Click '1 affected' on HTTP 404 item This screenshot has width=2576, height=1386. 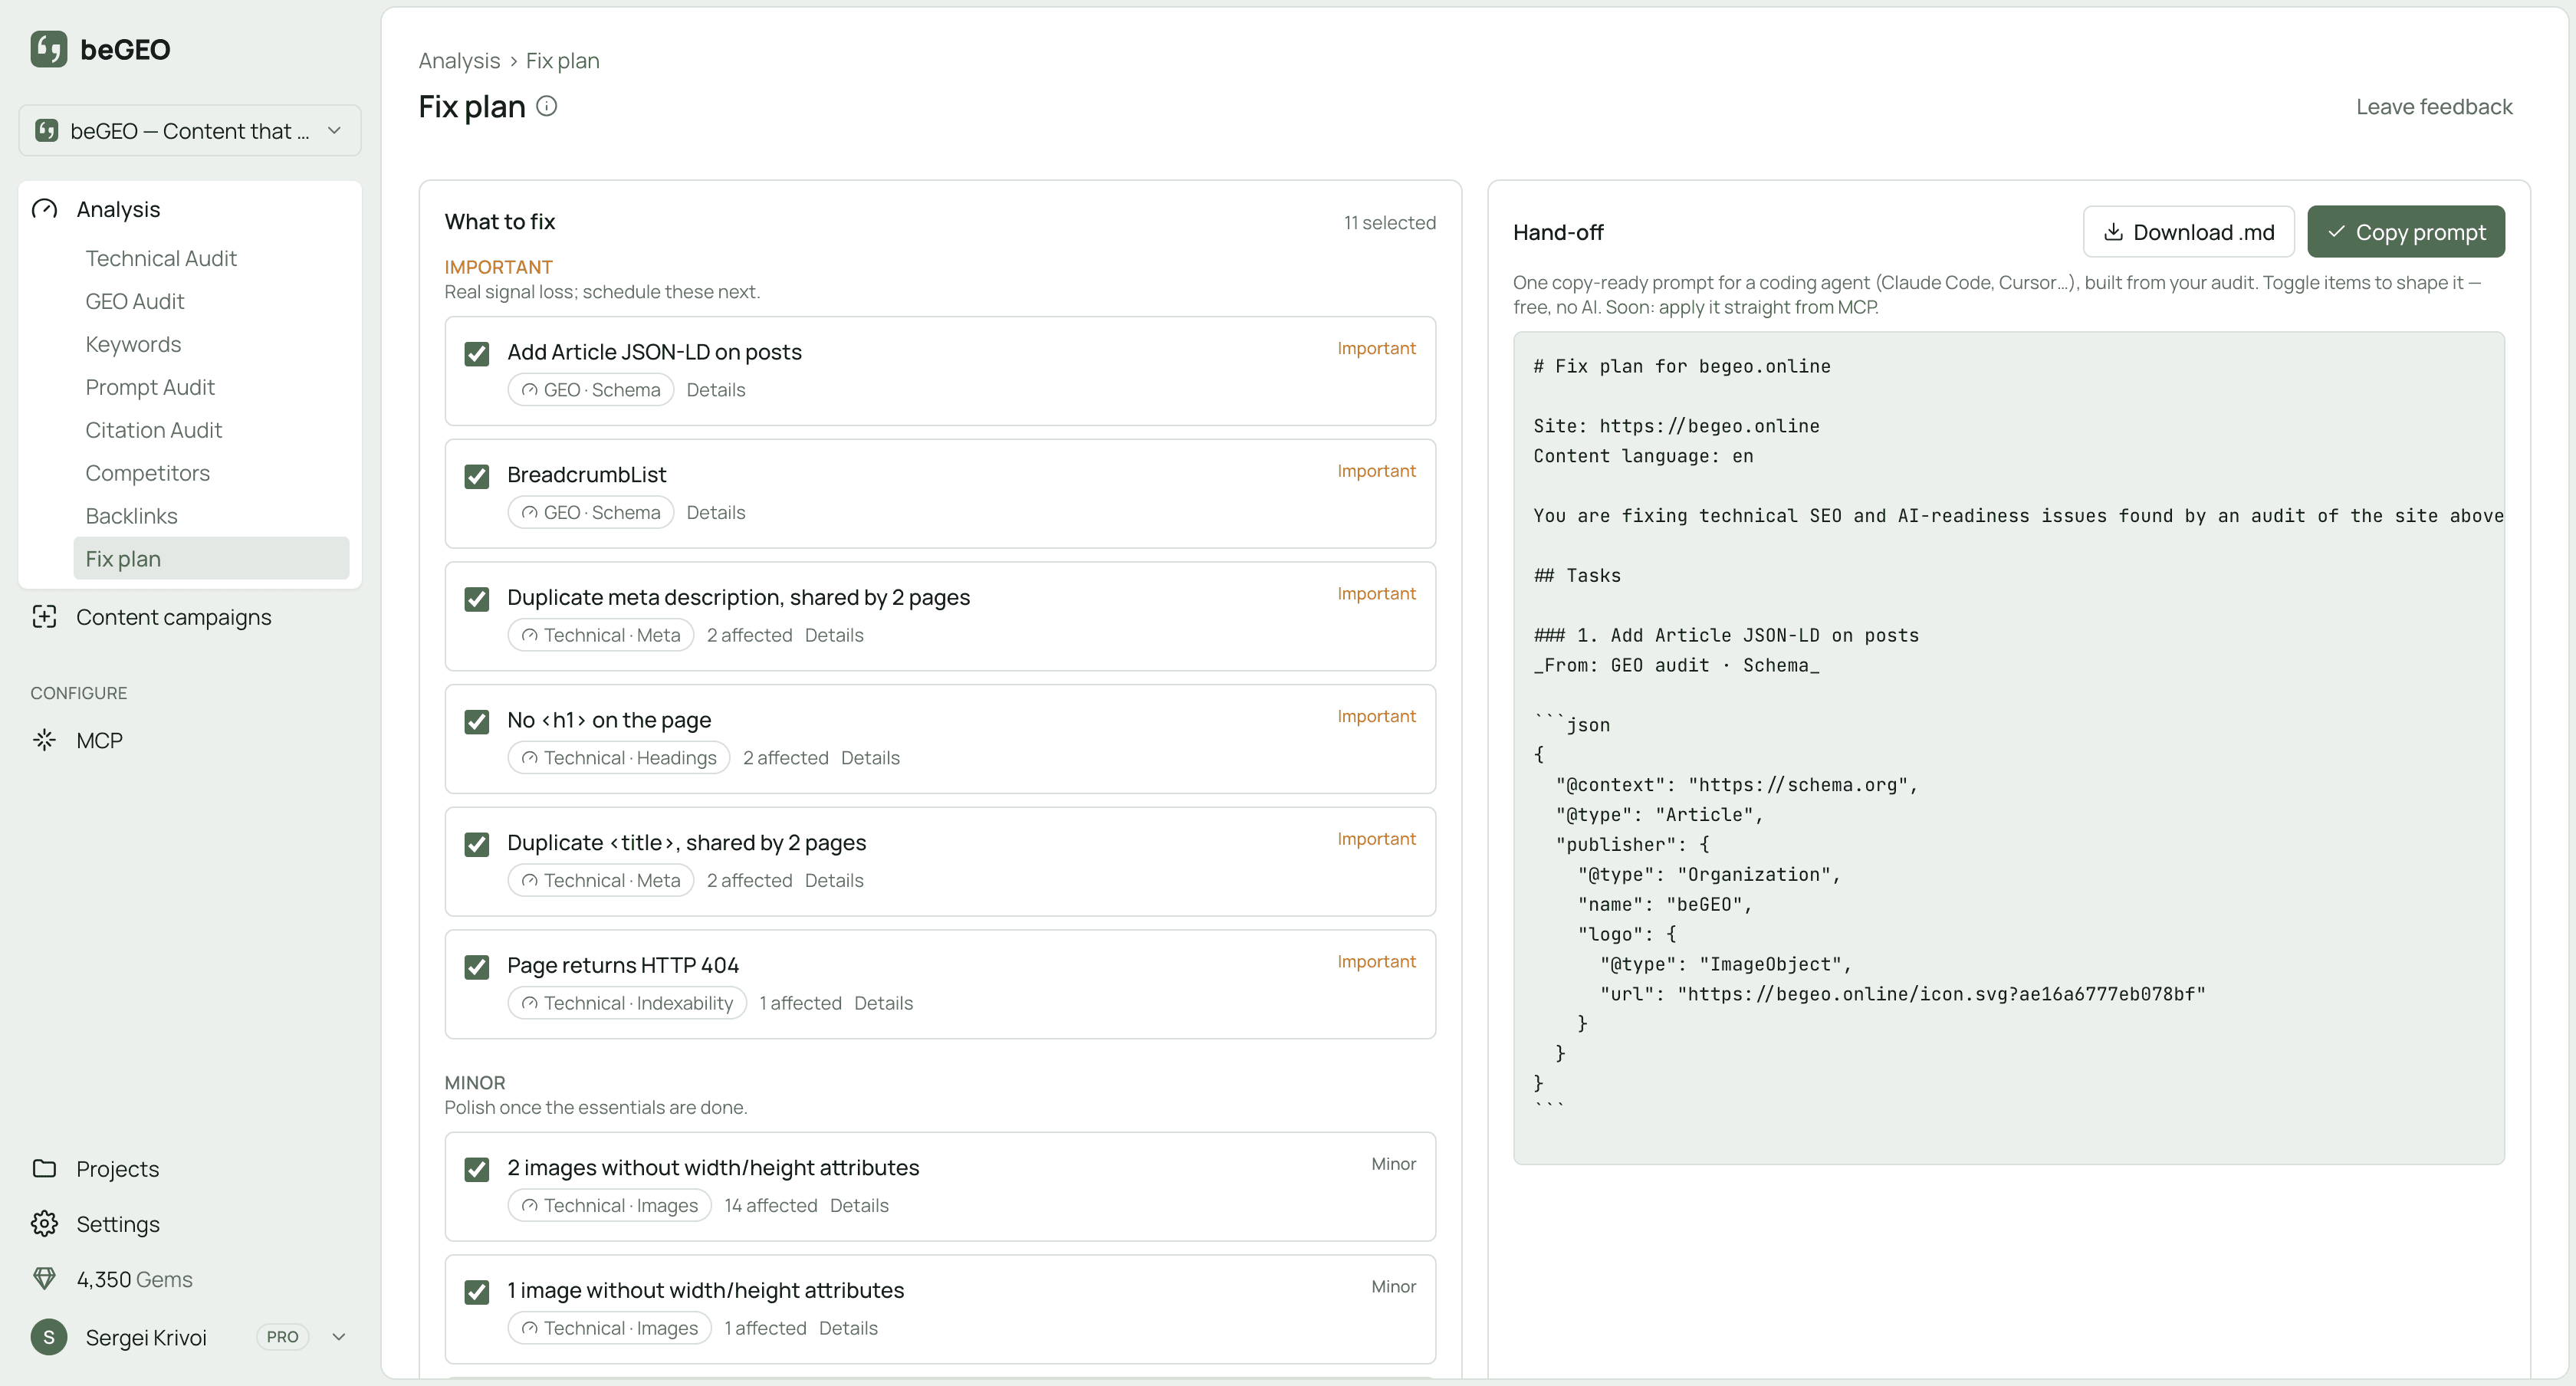(800, 1003)
